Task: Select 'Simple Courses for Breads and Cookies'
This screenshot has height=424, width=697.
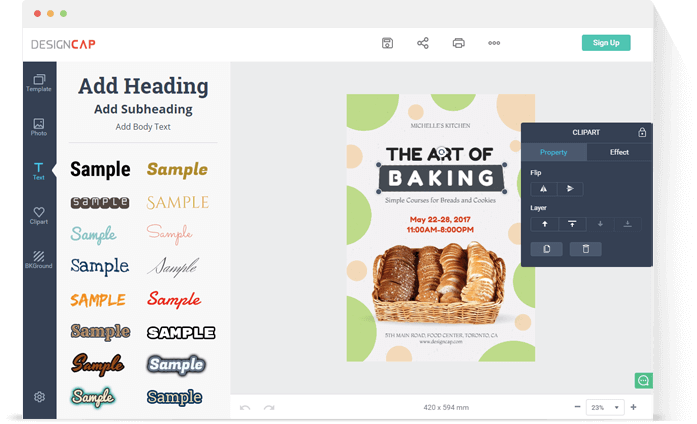Action: [x=440, y=200]
